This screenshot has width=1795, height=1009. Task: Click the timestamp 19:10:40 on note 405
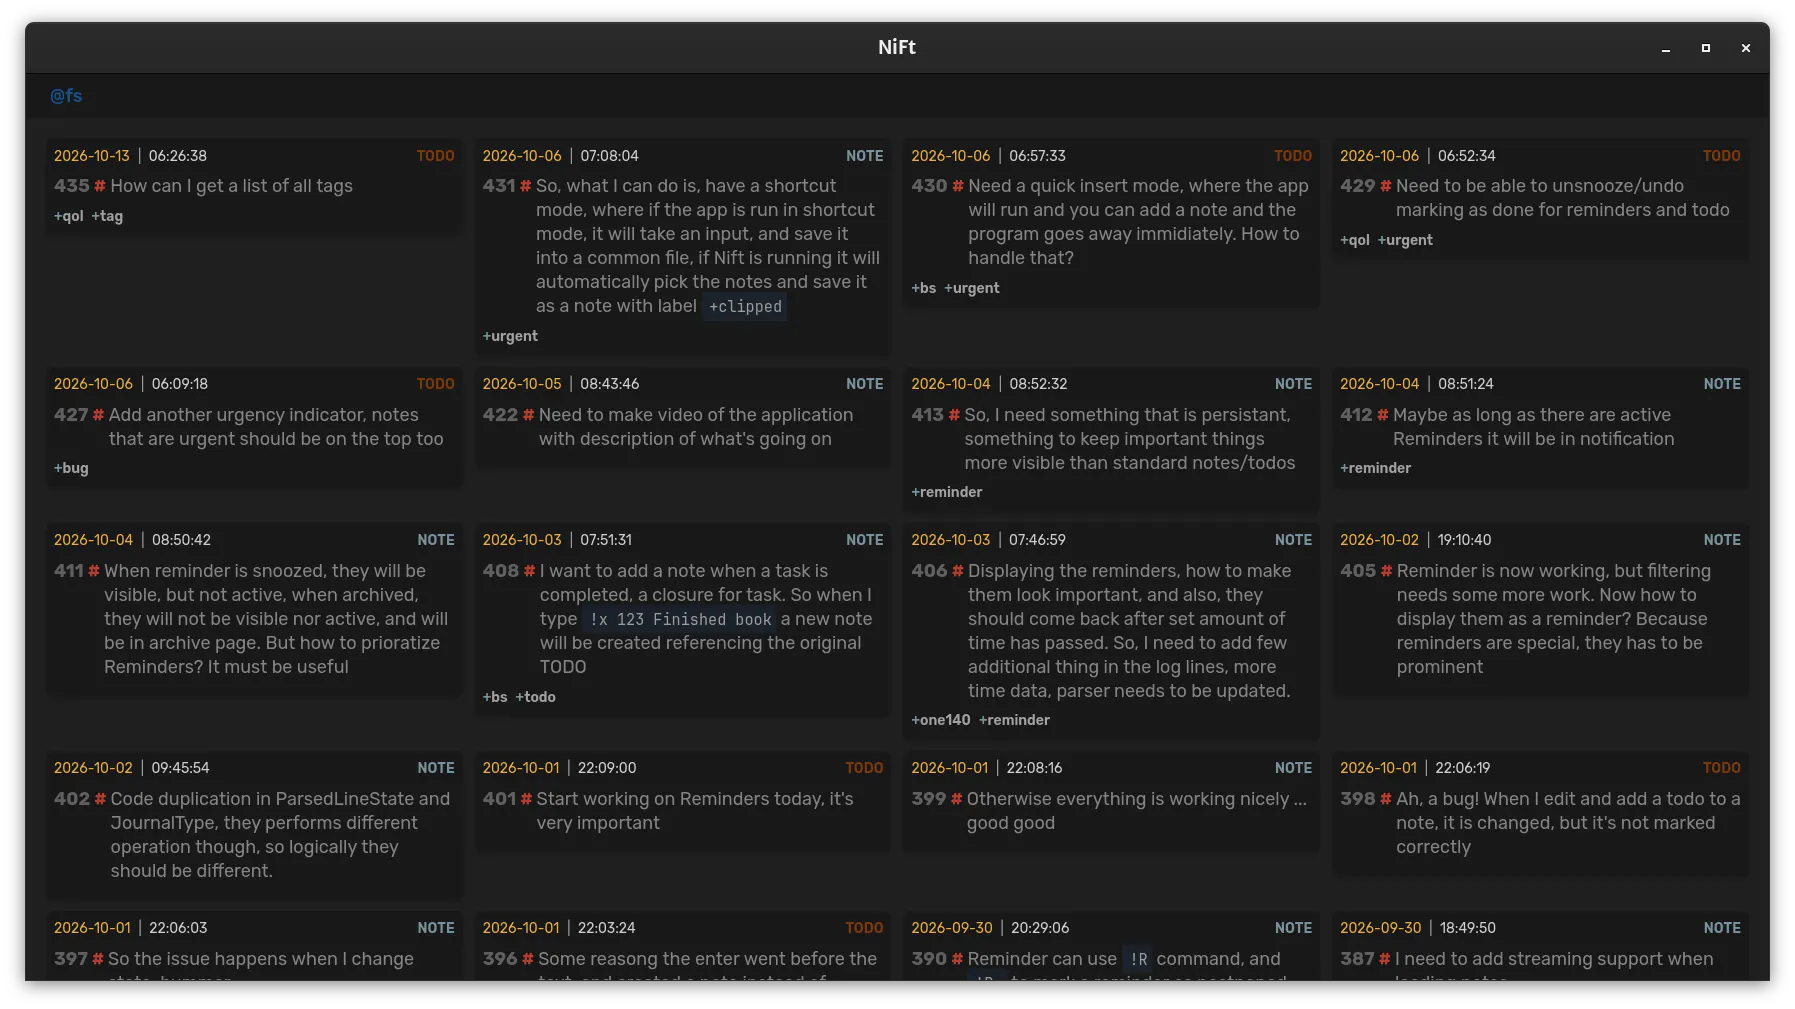click(x=1465, y=540)
